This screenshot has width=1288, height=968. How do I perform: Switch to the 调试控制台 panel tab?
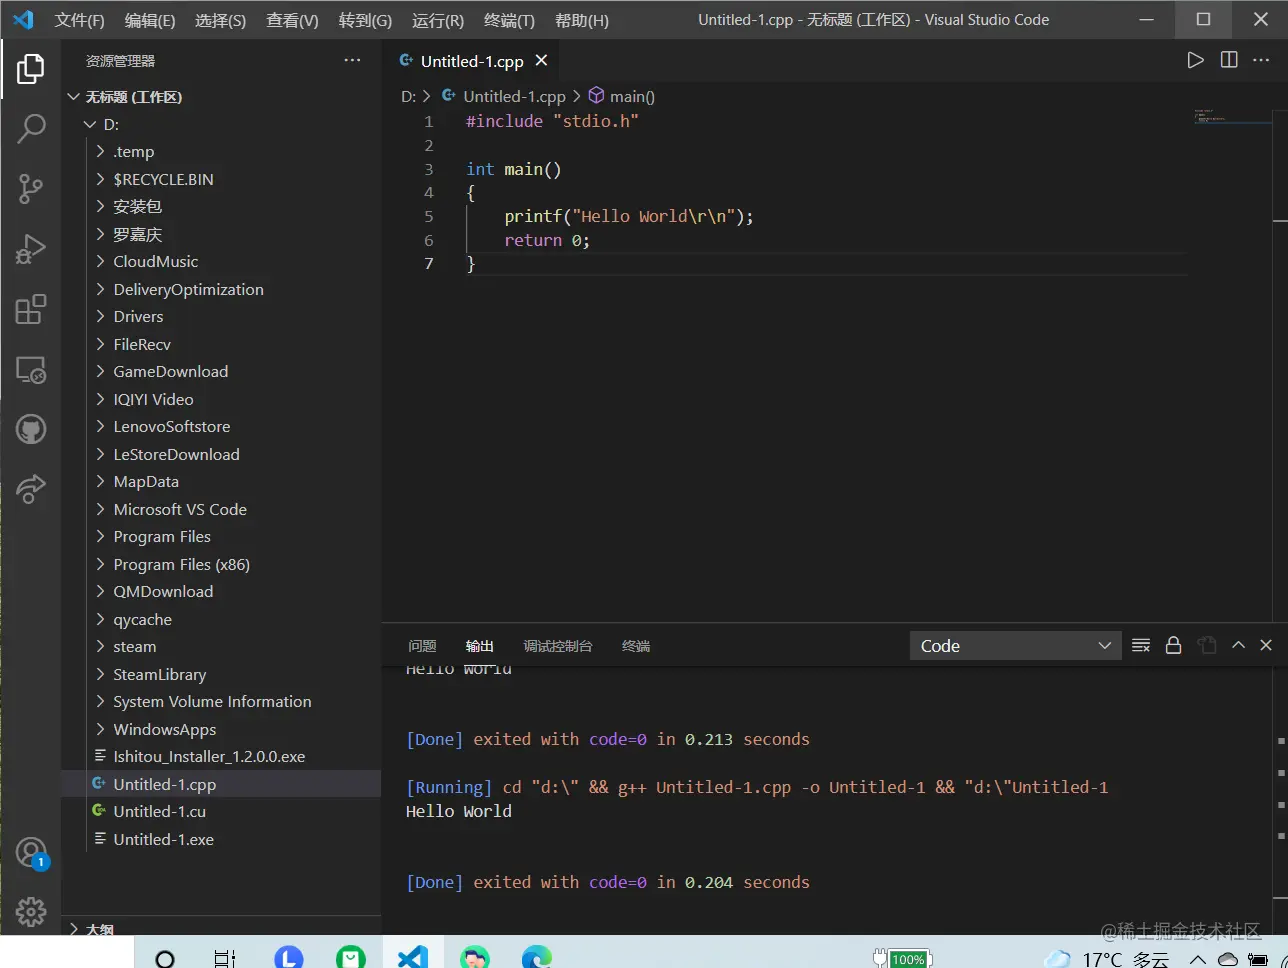tap(558, 646)
